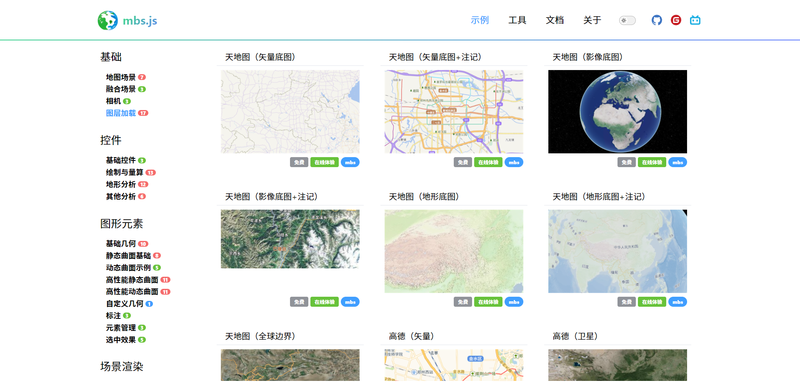The image size is (800, 383).
Task: Click 在线体验 button under 天地图（矢量底图）
Action: coord(324,162)
